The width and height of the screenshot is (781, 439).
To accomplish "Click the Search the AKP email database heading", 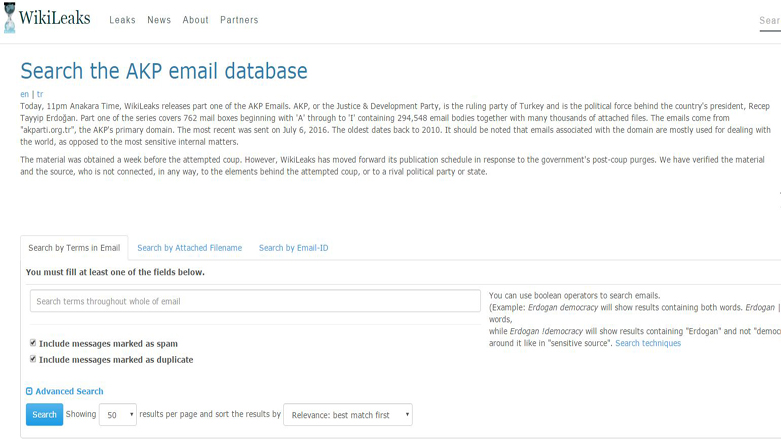I will point(164,71).
